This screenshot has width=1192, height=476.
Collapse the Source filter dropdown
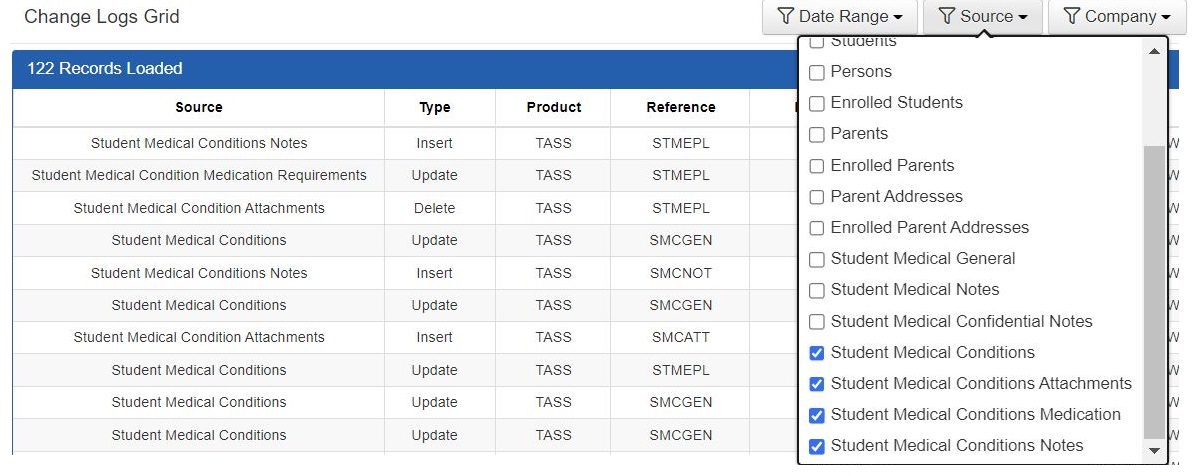click(x=985, y=17)
